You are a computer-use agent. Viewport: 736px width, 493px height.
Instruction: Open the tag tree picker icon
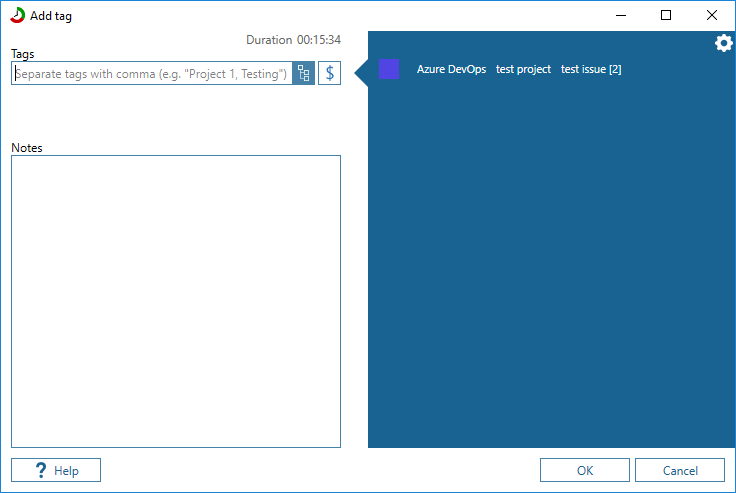coord(304,73)
